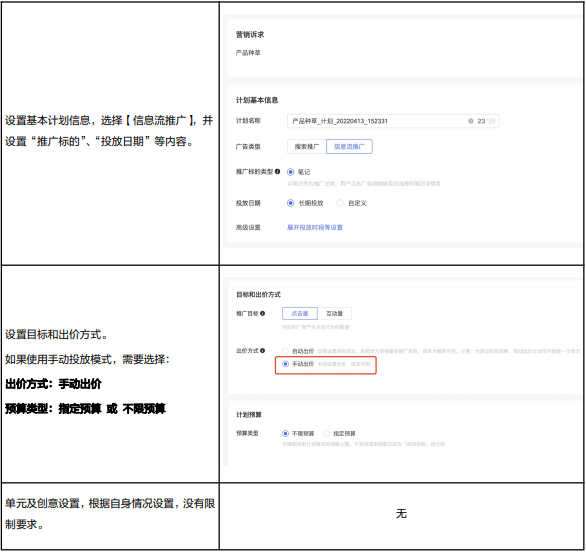This screenshot has width=586, height=552.
Task: Click the bold 预算类型 instruction line
Action: 85,409
